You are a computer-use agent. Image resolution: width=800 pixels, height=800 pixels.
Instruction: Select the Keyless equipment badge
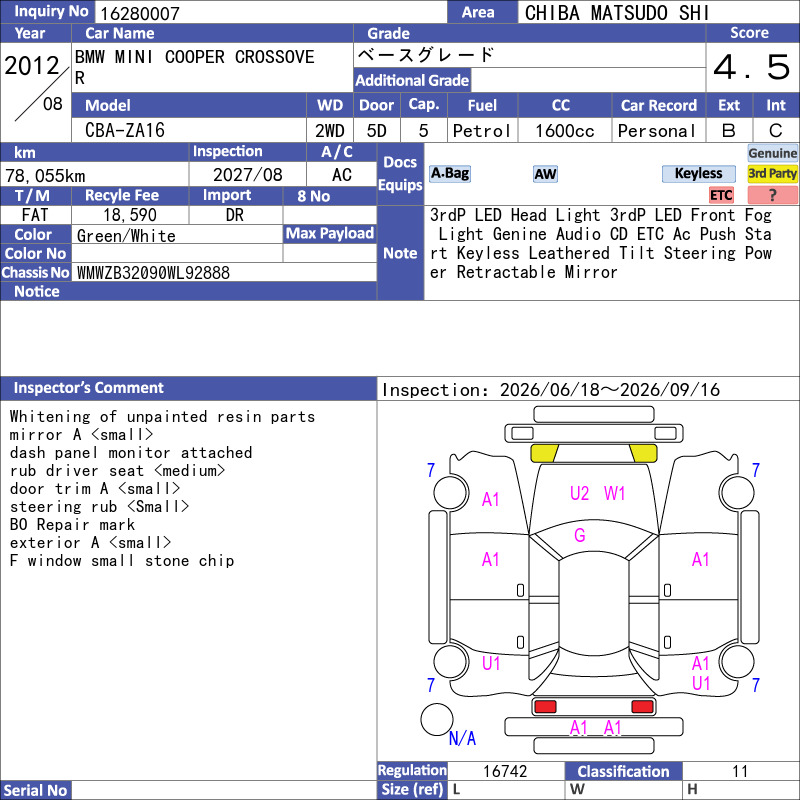pyautogui.click(x=698, y=173)
